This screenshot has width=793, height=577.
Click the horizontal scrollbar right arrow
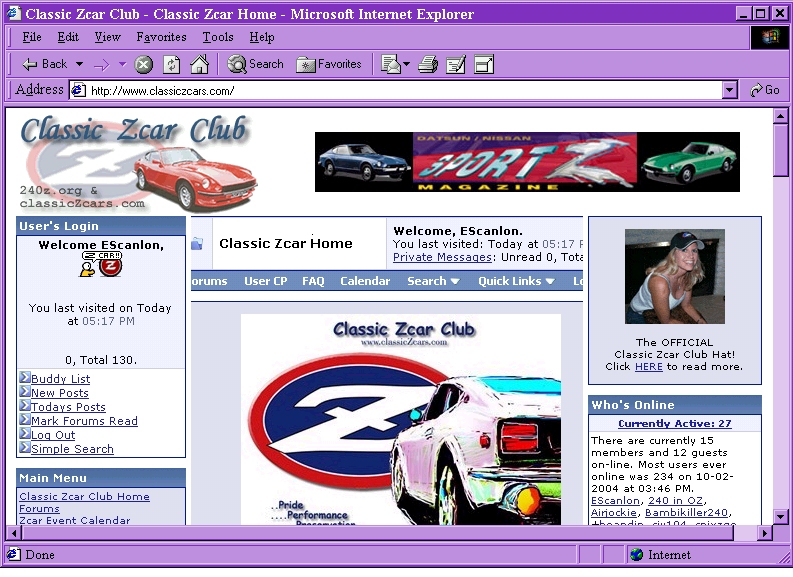pyautogui.click(x=765, y=533)
